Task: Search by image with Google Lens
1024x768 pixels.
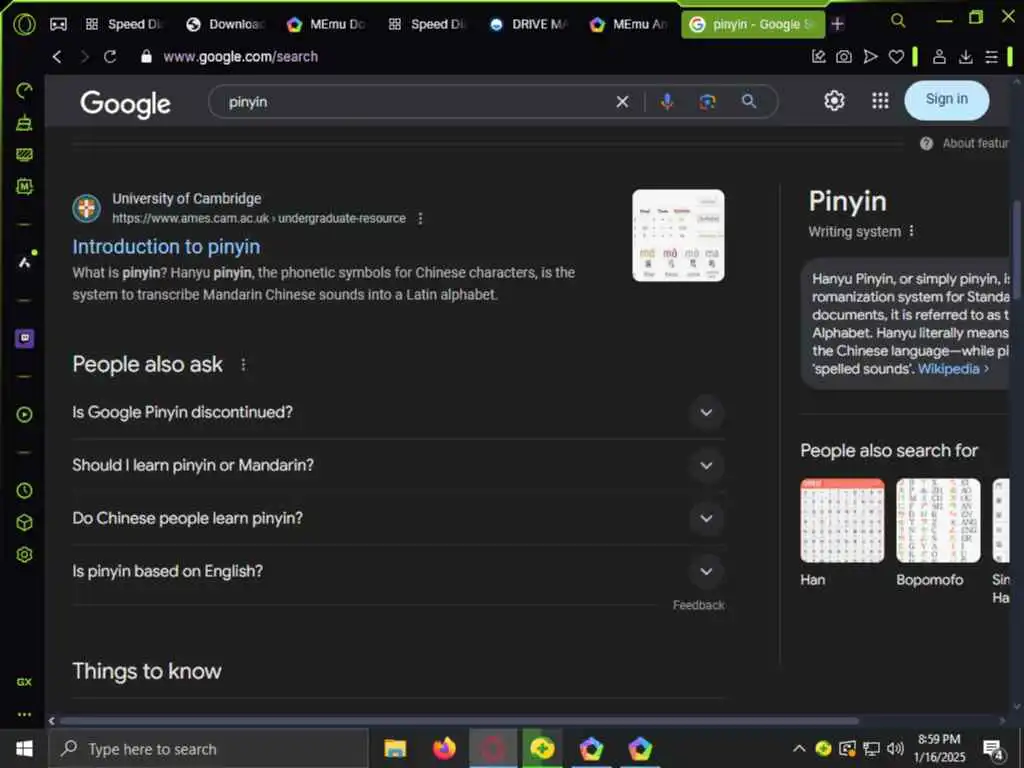Action: pyautogui.click(x=707, y=102)
